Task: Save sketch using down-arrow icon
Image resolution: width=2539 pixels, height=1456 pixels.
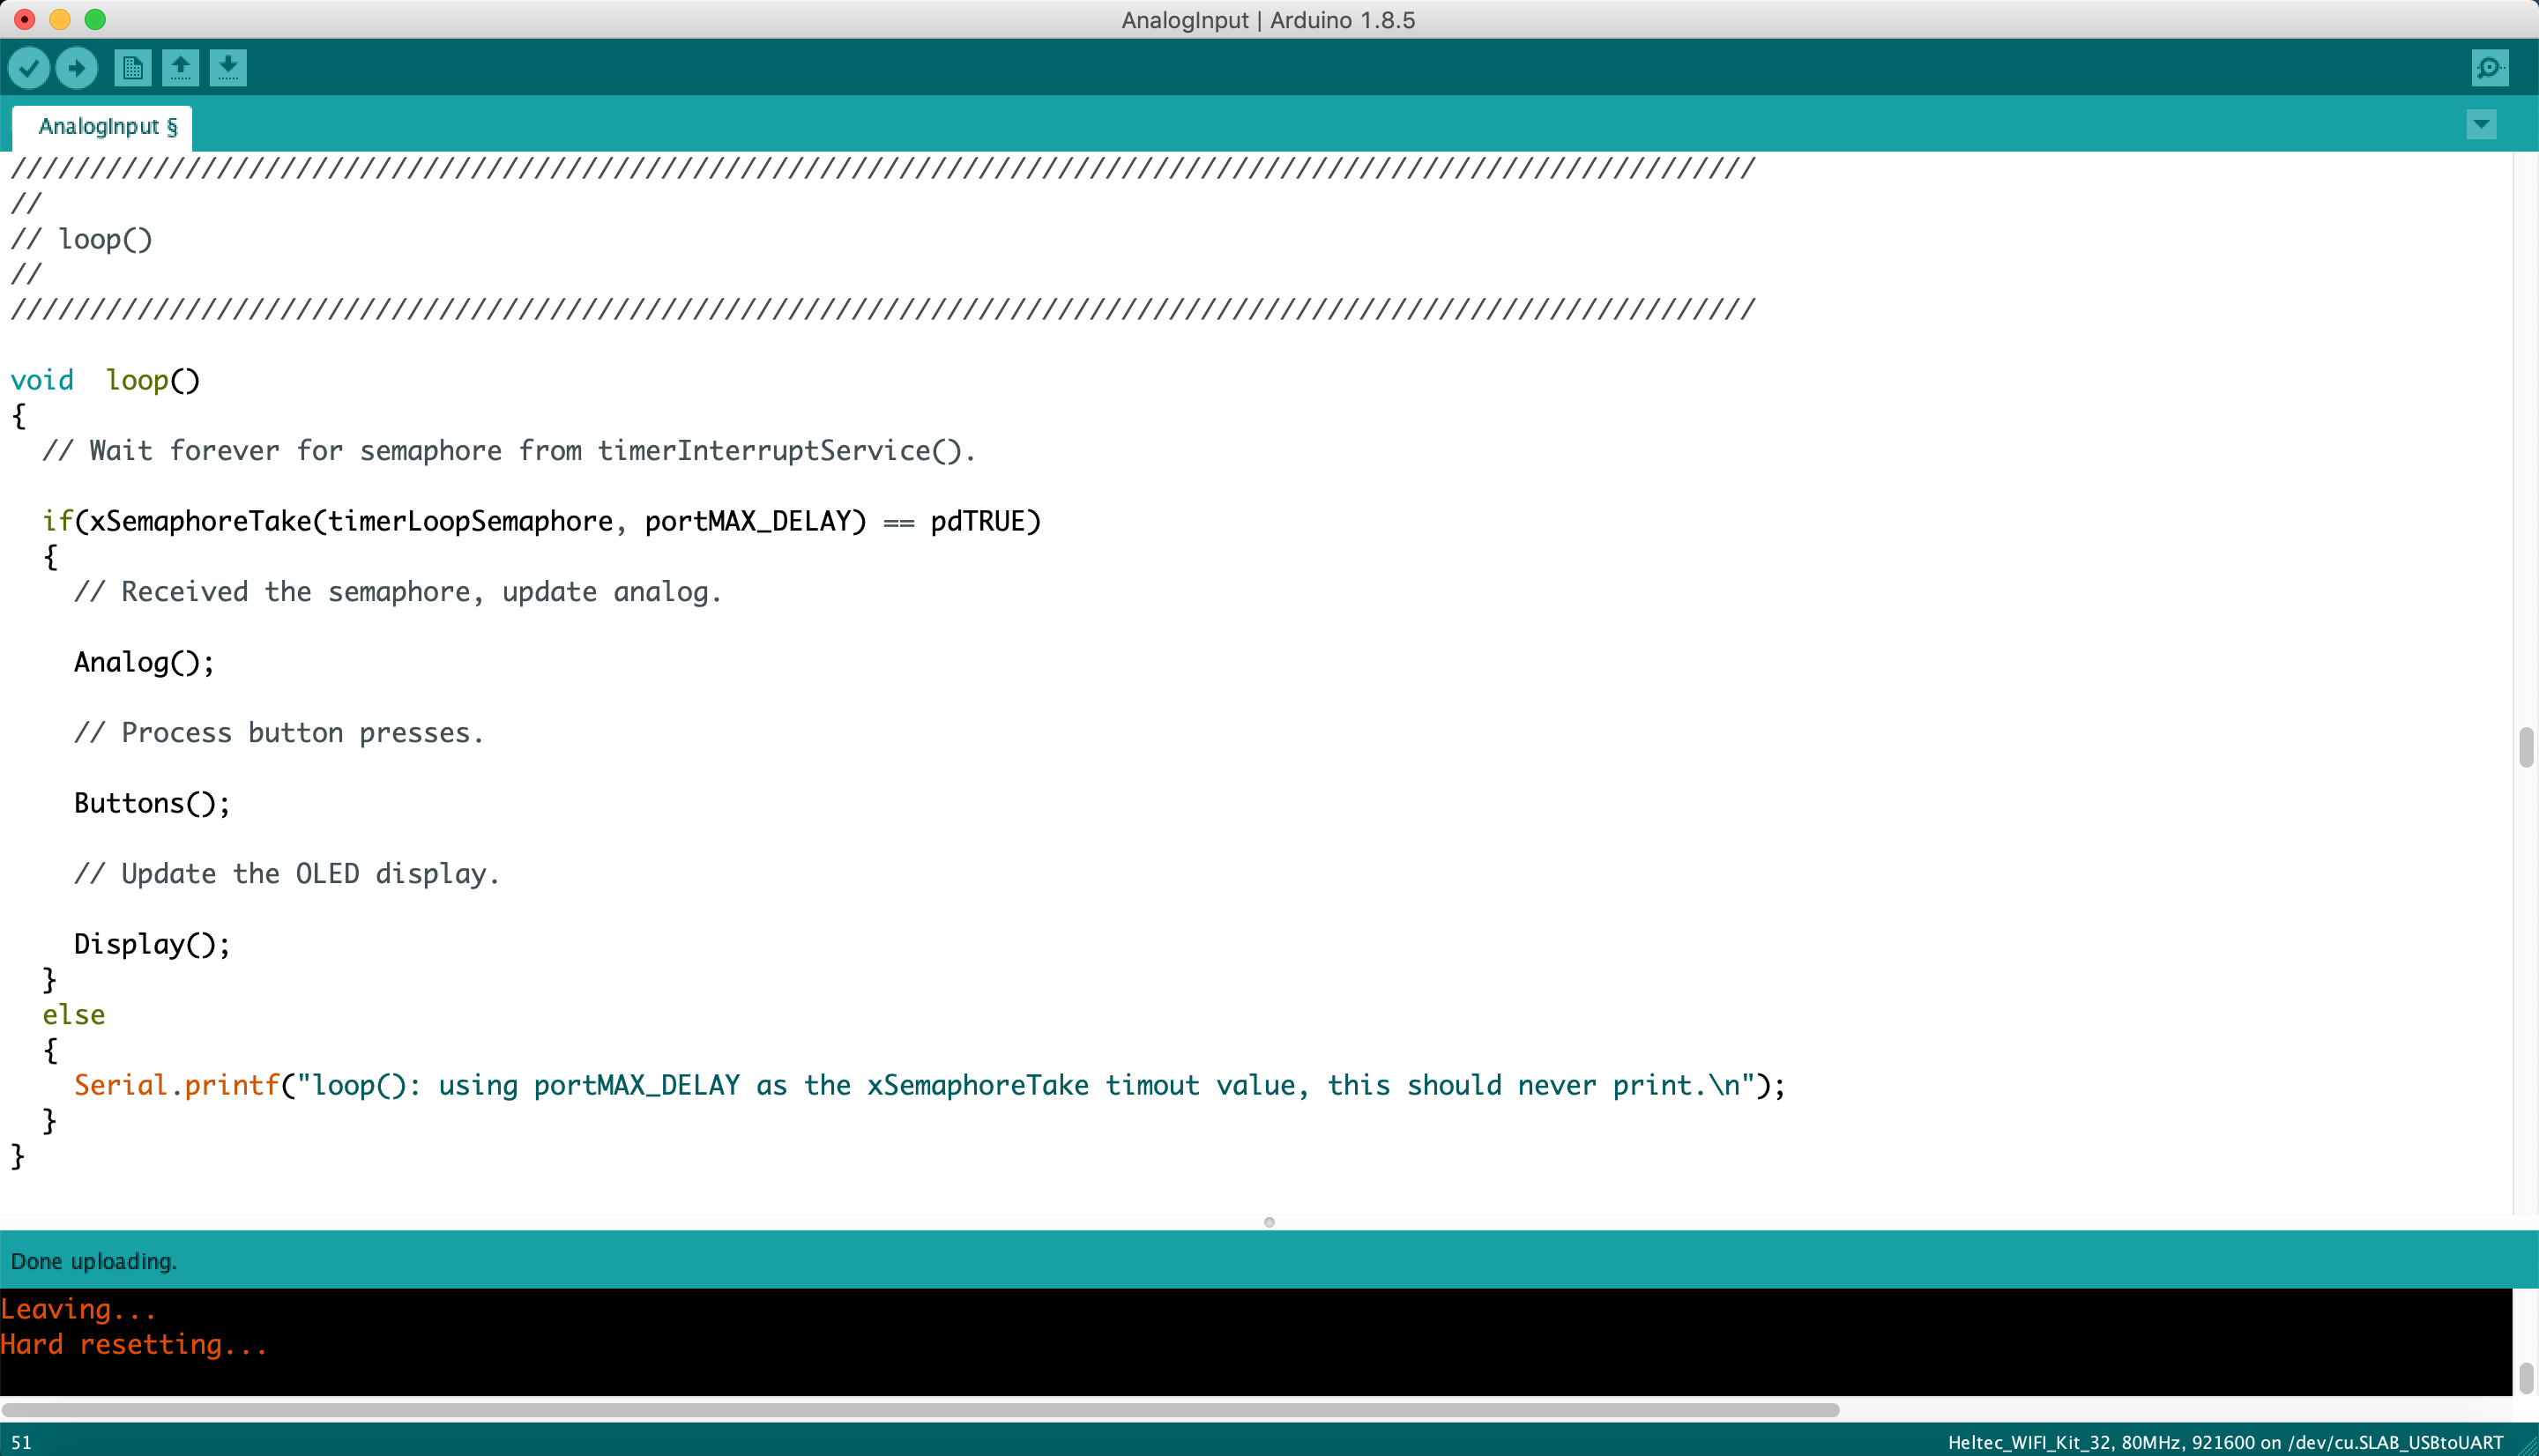Action: (x=229, y=68)
